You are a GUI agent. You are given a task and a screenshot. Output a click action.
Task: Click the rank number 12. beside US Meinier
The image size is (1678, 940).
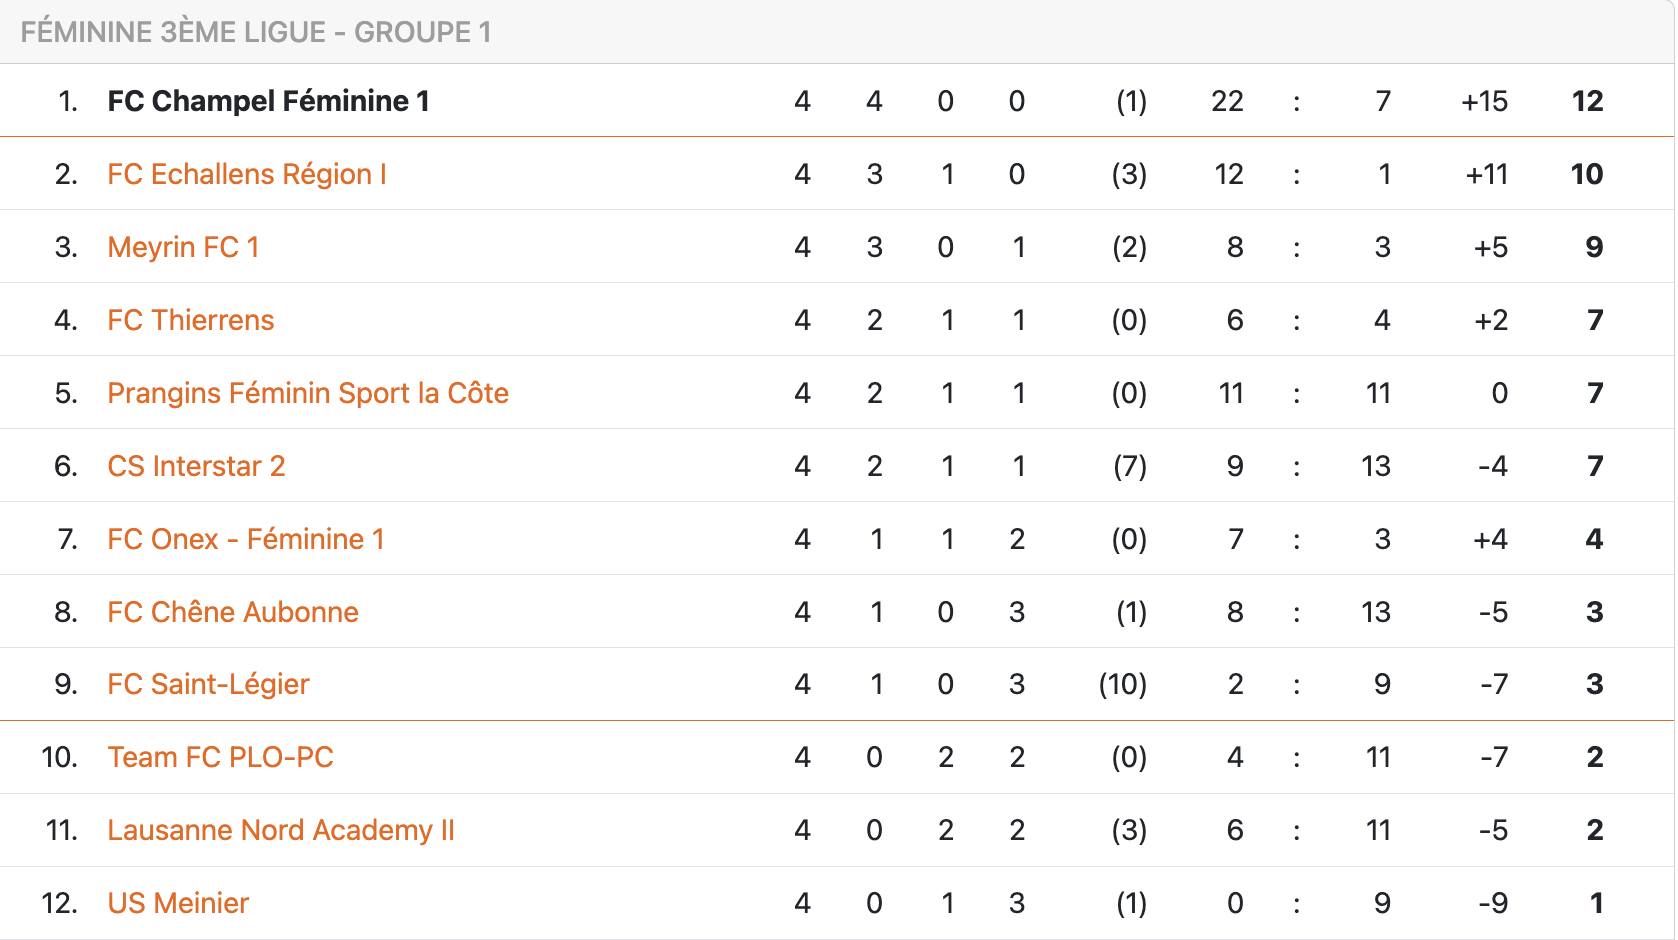(x=60, y=903)
